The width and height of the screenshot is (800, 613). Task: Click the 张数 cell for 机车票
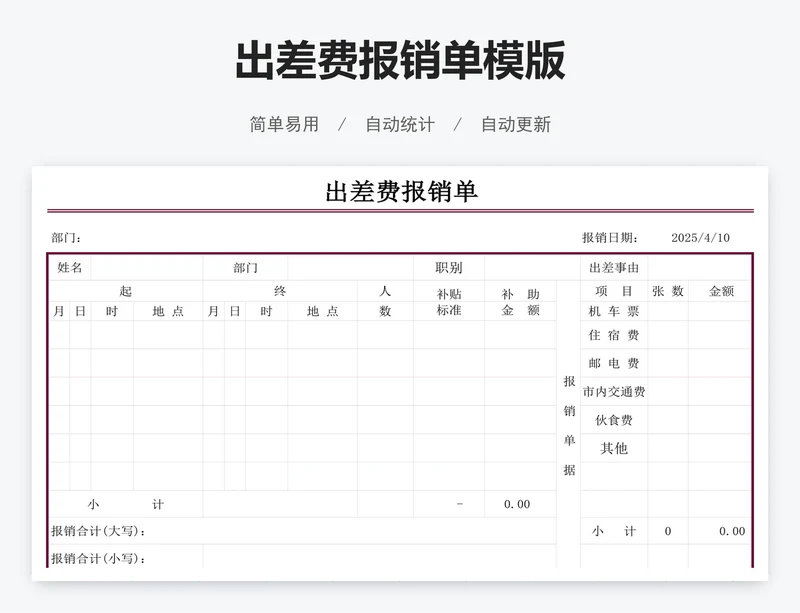coord(668,311)
